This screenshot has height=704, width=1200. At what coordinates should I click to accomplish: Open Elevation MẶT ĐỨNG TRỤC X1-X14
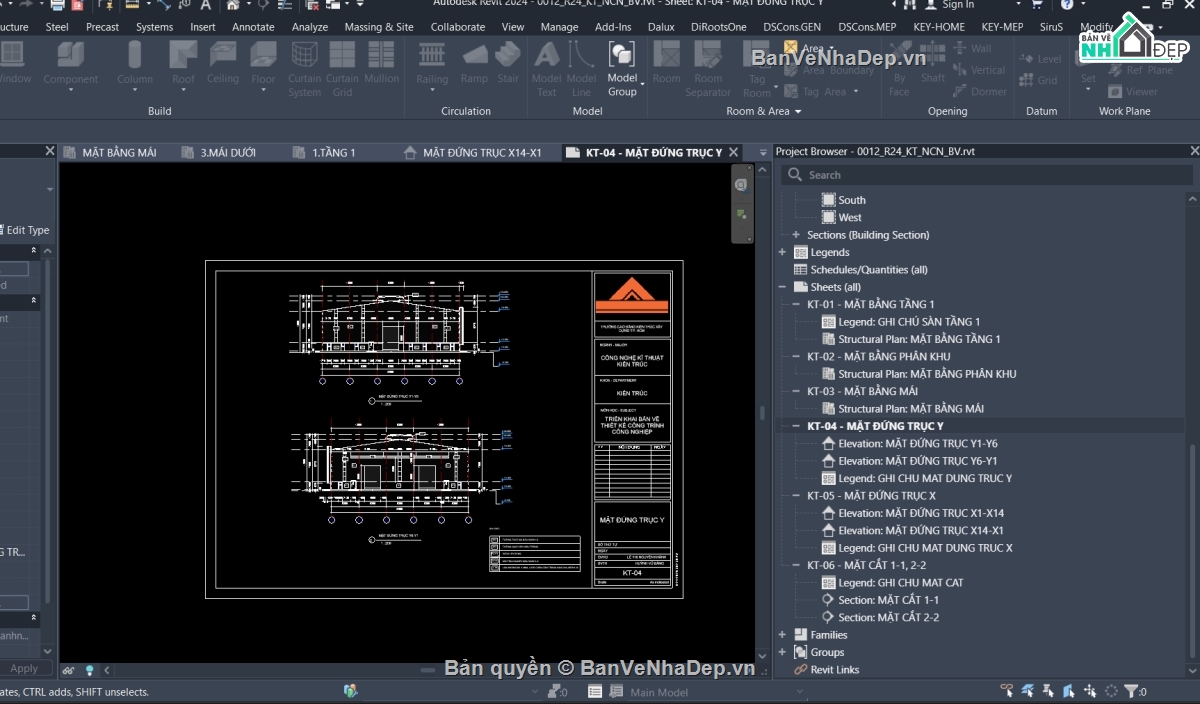912,513
